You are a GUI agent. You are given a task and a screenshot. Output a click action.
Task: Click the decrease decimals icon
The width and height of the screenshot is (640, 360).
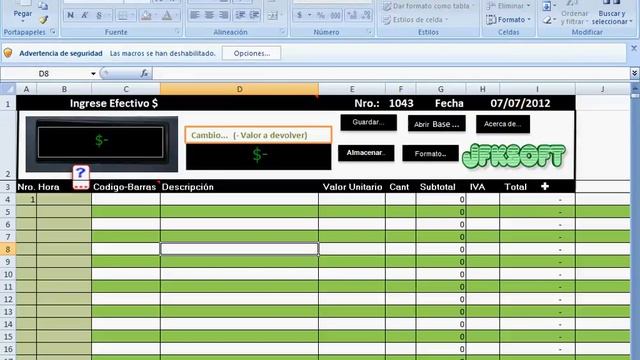(366, 16)
